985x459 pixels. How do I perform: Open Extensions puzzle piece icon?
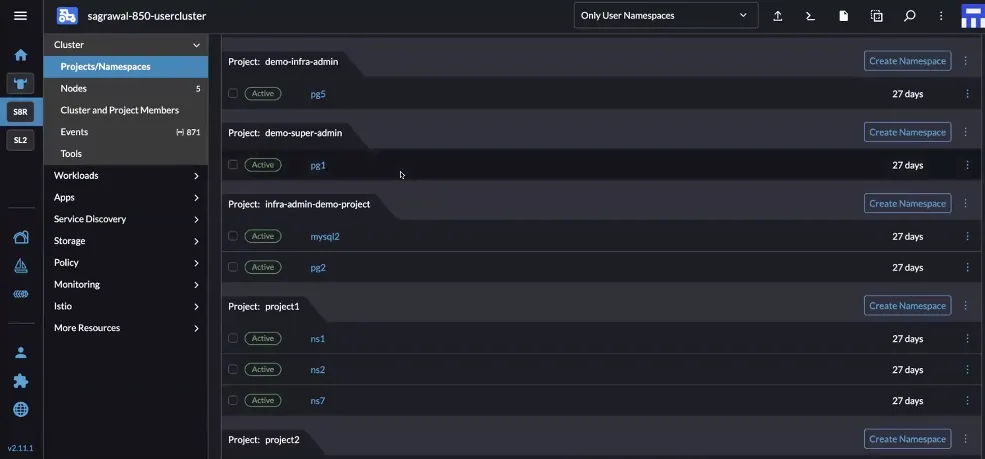tap(21, 381)
